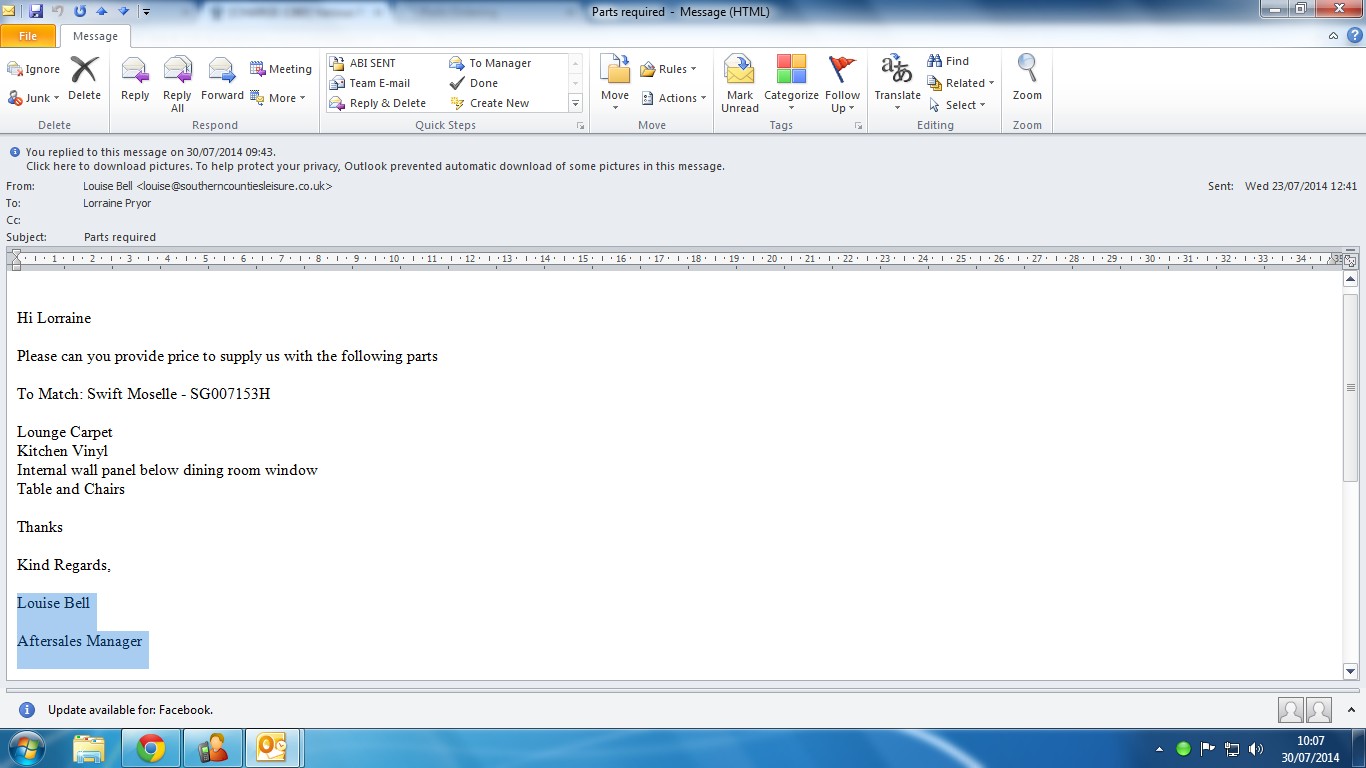
Task: Click the recipient Lorraine Pryor
Action: coord(117,203)
